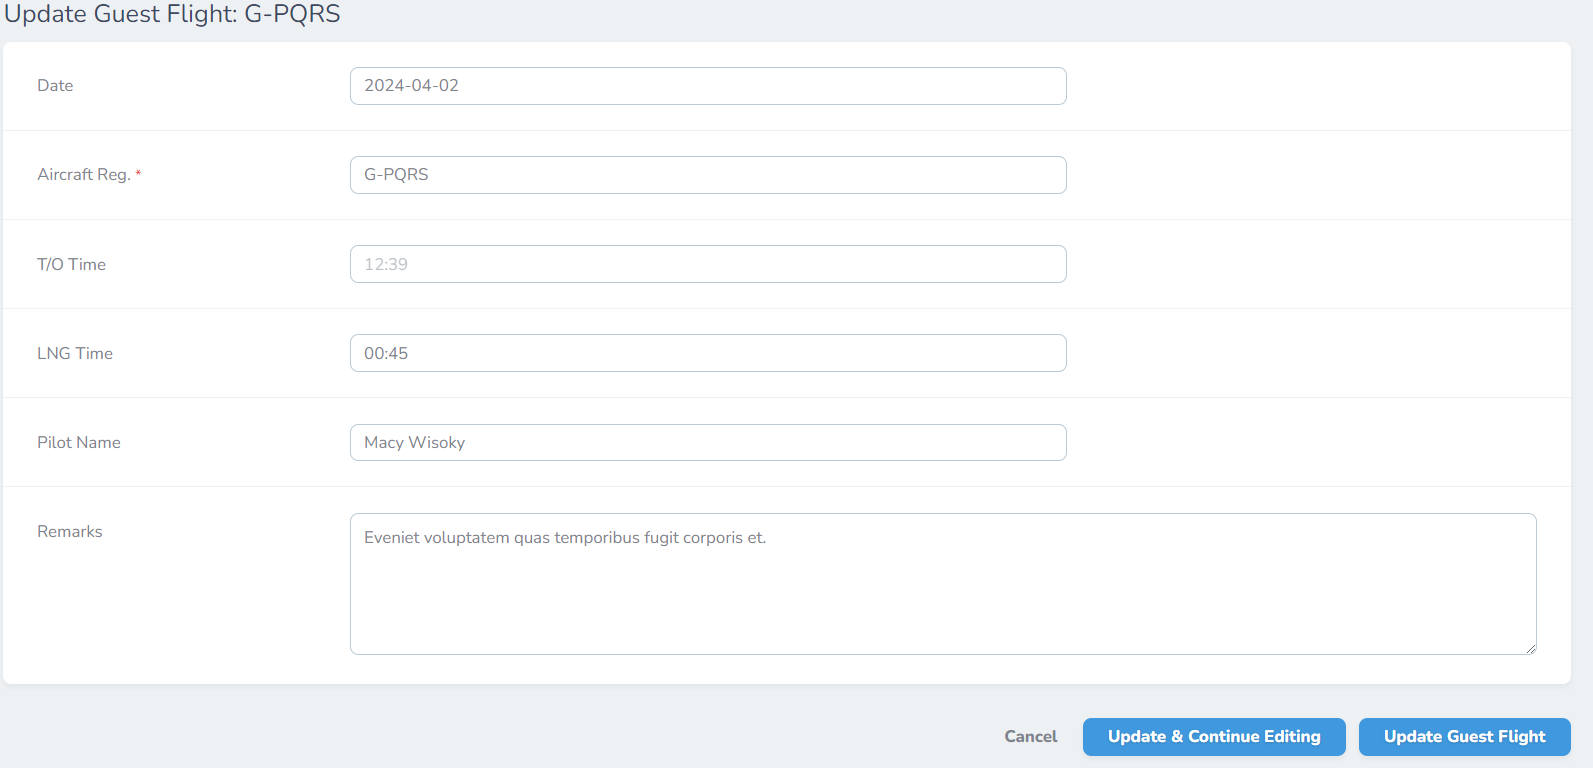Click the Eveniet voluptatem remarks text
Viewport: 1593px width, 768px height.
tap(565, 538)
